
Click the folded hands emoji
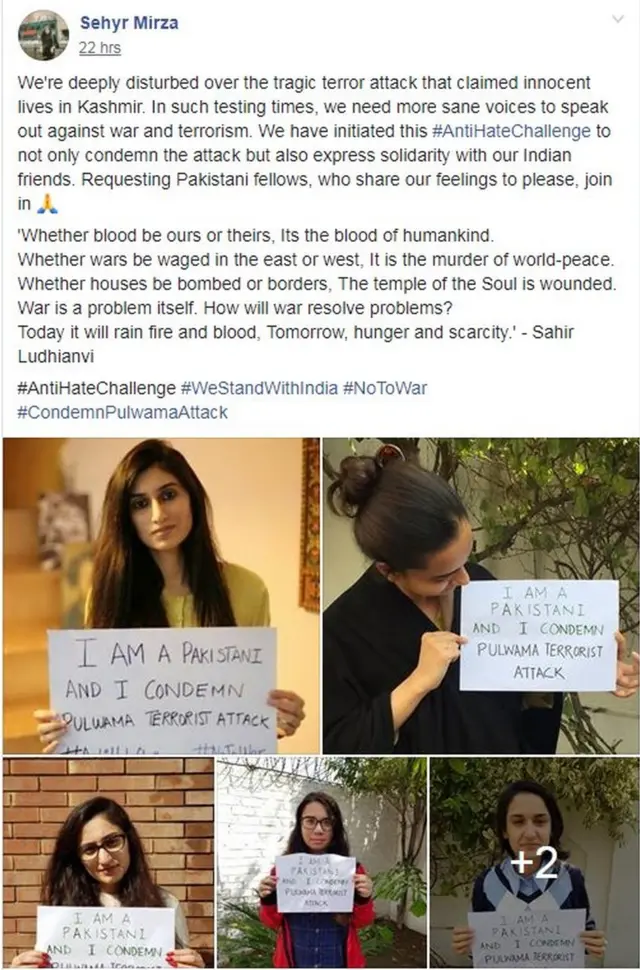[47, 204]
